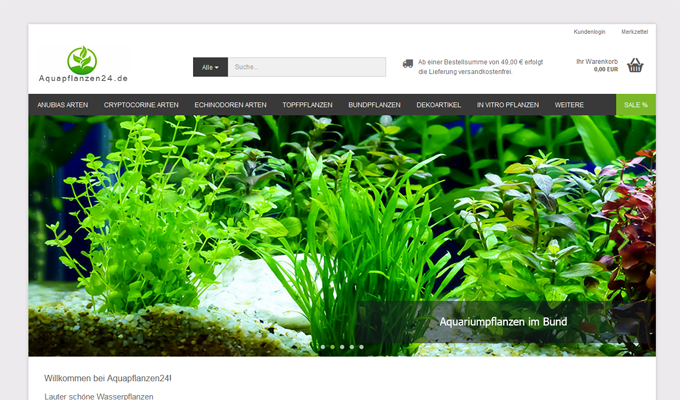Click into the 'Suche...' search field
This screenshot has width=680, height=400.
click(306, 67)
